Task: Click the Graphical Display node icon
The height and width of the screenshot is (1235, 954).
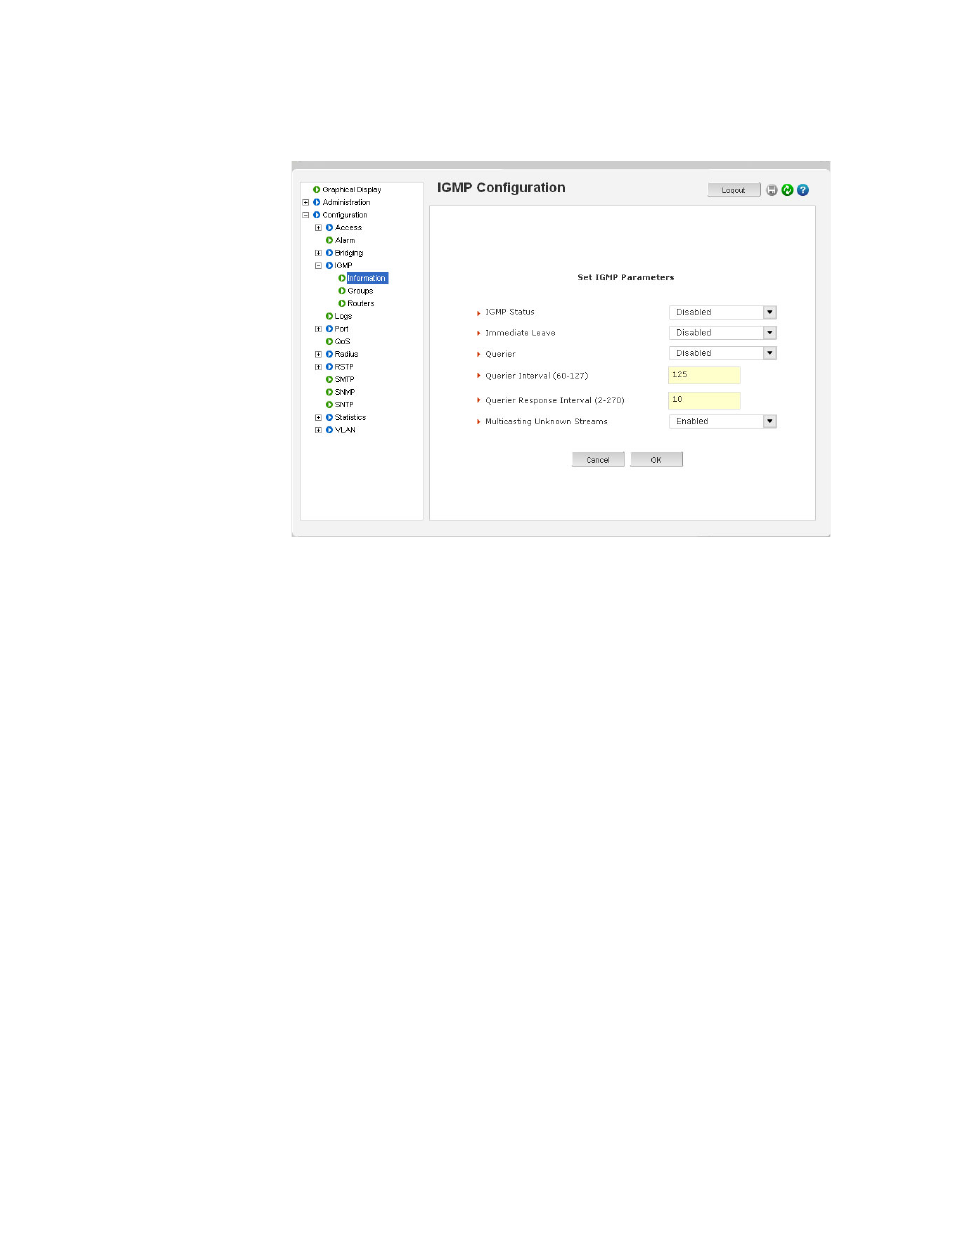Action: coord(317,189)
